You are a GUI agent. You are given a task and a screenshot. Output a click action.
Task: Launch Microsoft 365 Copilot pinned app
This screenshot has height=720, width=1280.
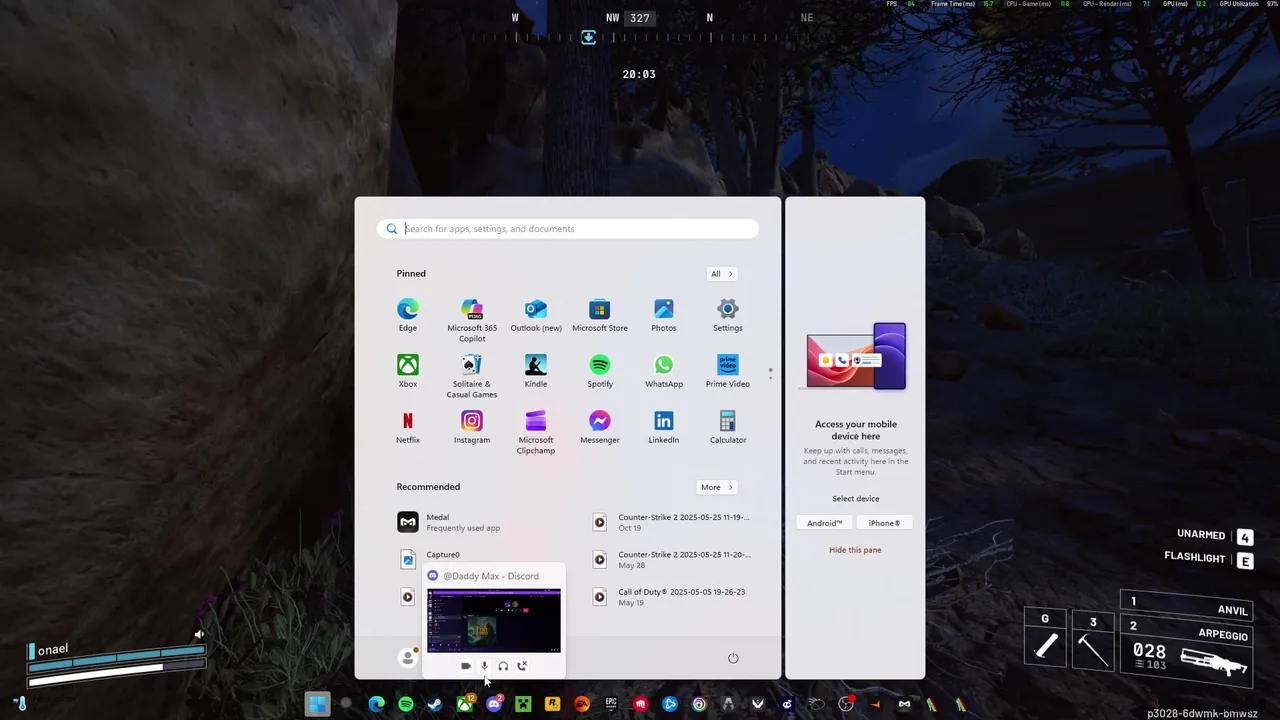pos(472,320)
